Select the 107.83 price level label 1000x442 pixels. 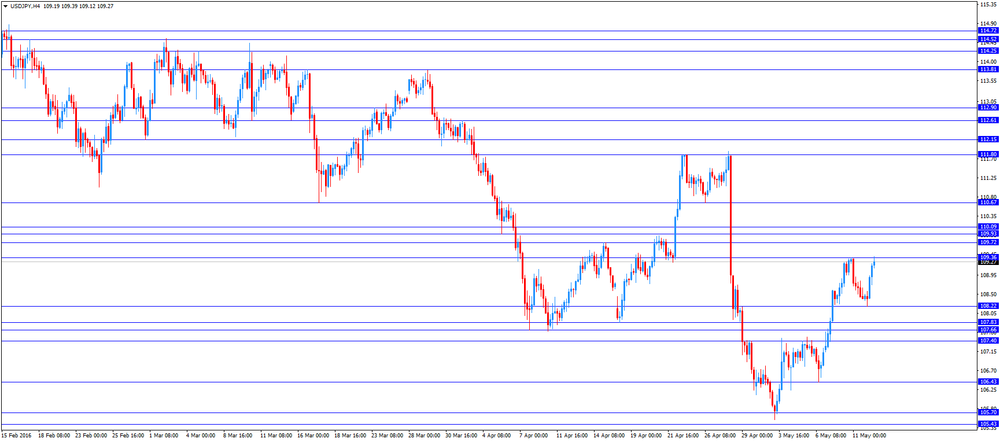click(987, 323)
